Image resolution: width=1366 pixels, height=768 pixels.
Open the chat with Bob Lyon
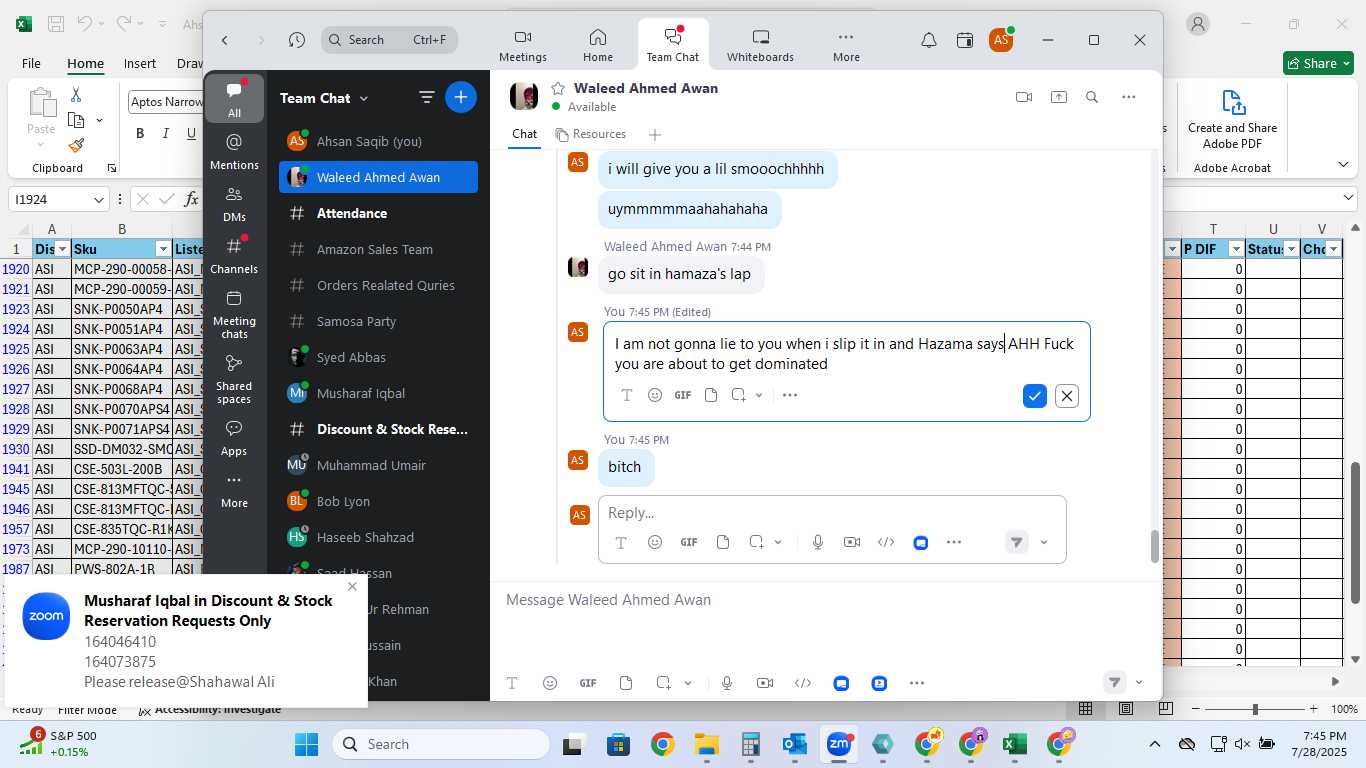pyautogui.click(x=378, y=501)
